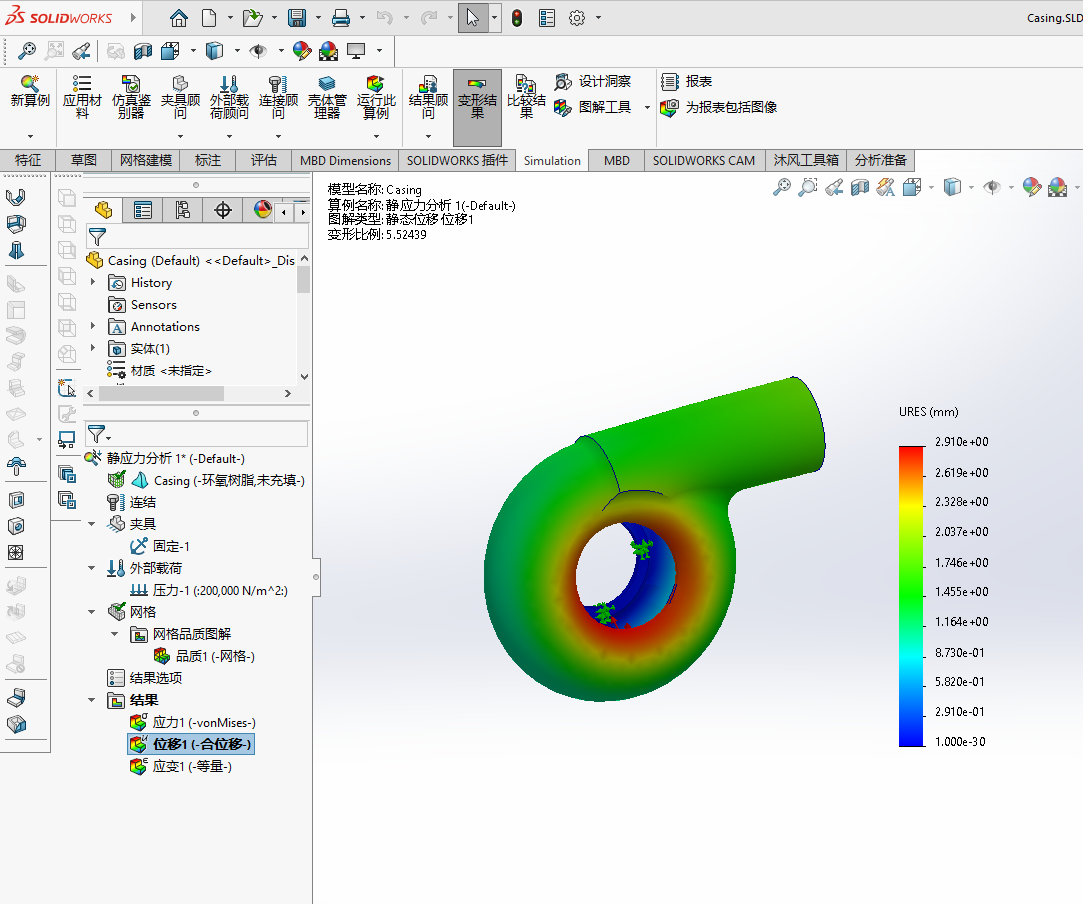Open the New Study (新算例) dropdown arrow
Screen dimensions: 1083x904
pos(30,136)
